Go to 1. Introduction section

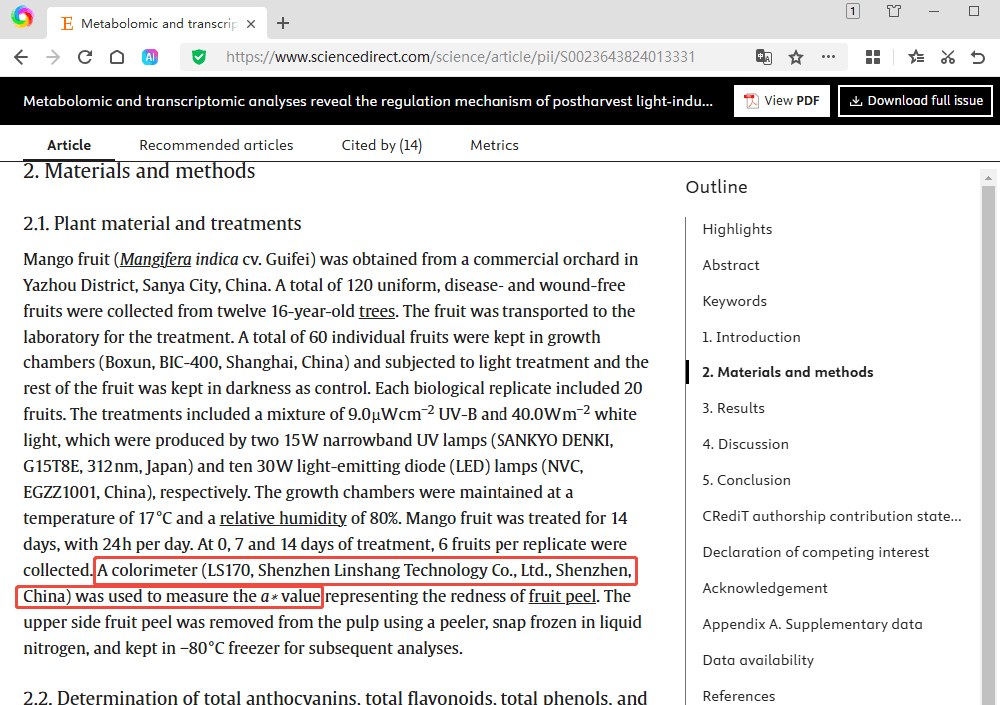click(751, 337)
